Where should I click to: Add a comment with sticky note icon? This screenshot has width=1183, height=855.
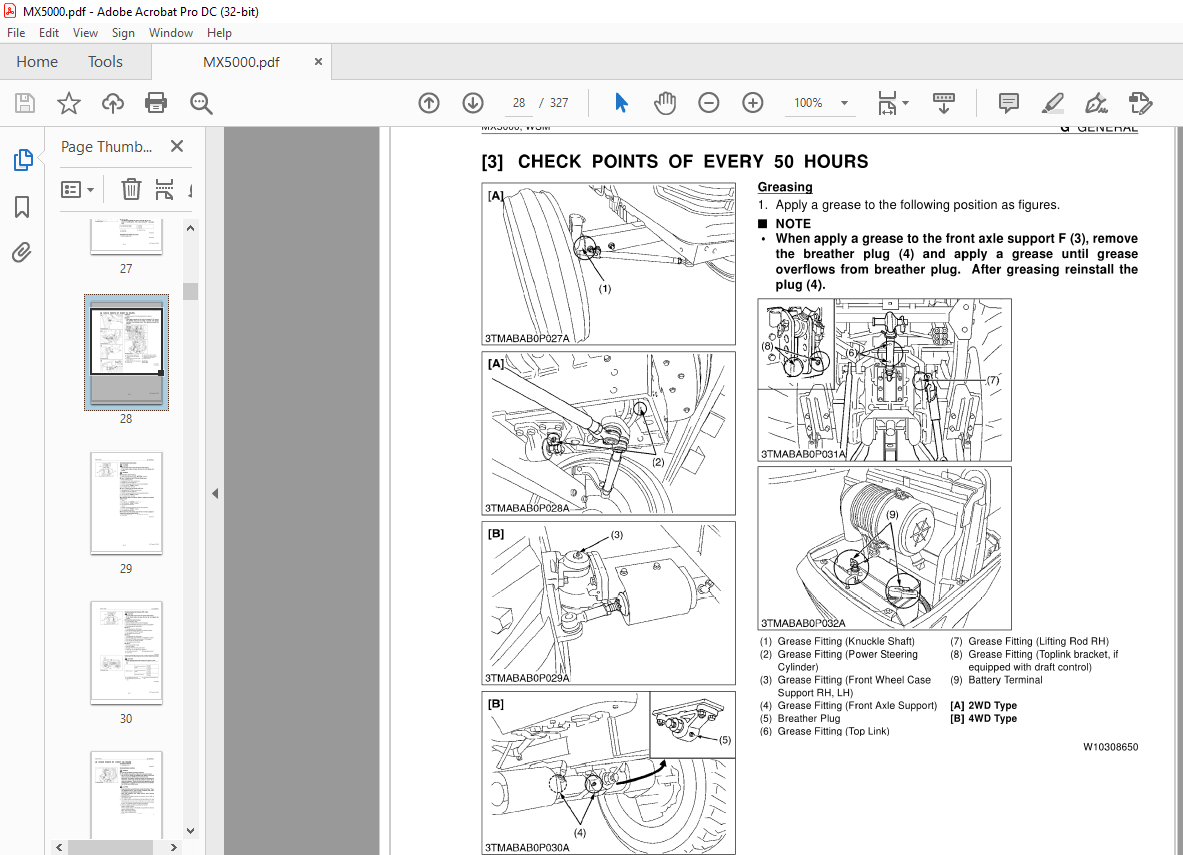pos(1009,103)
